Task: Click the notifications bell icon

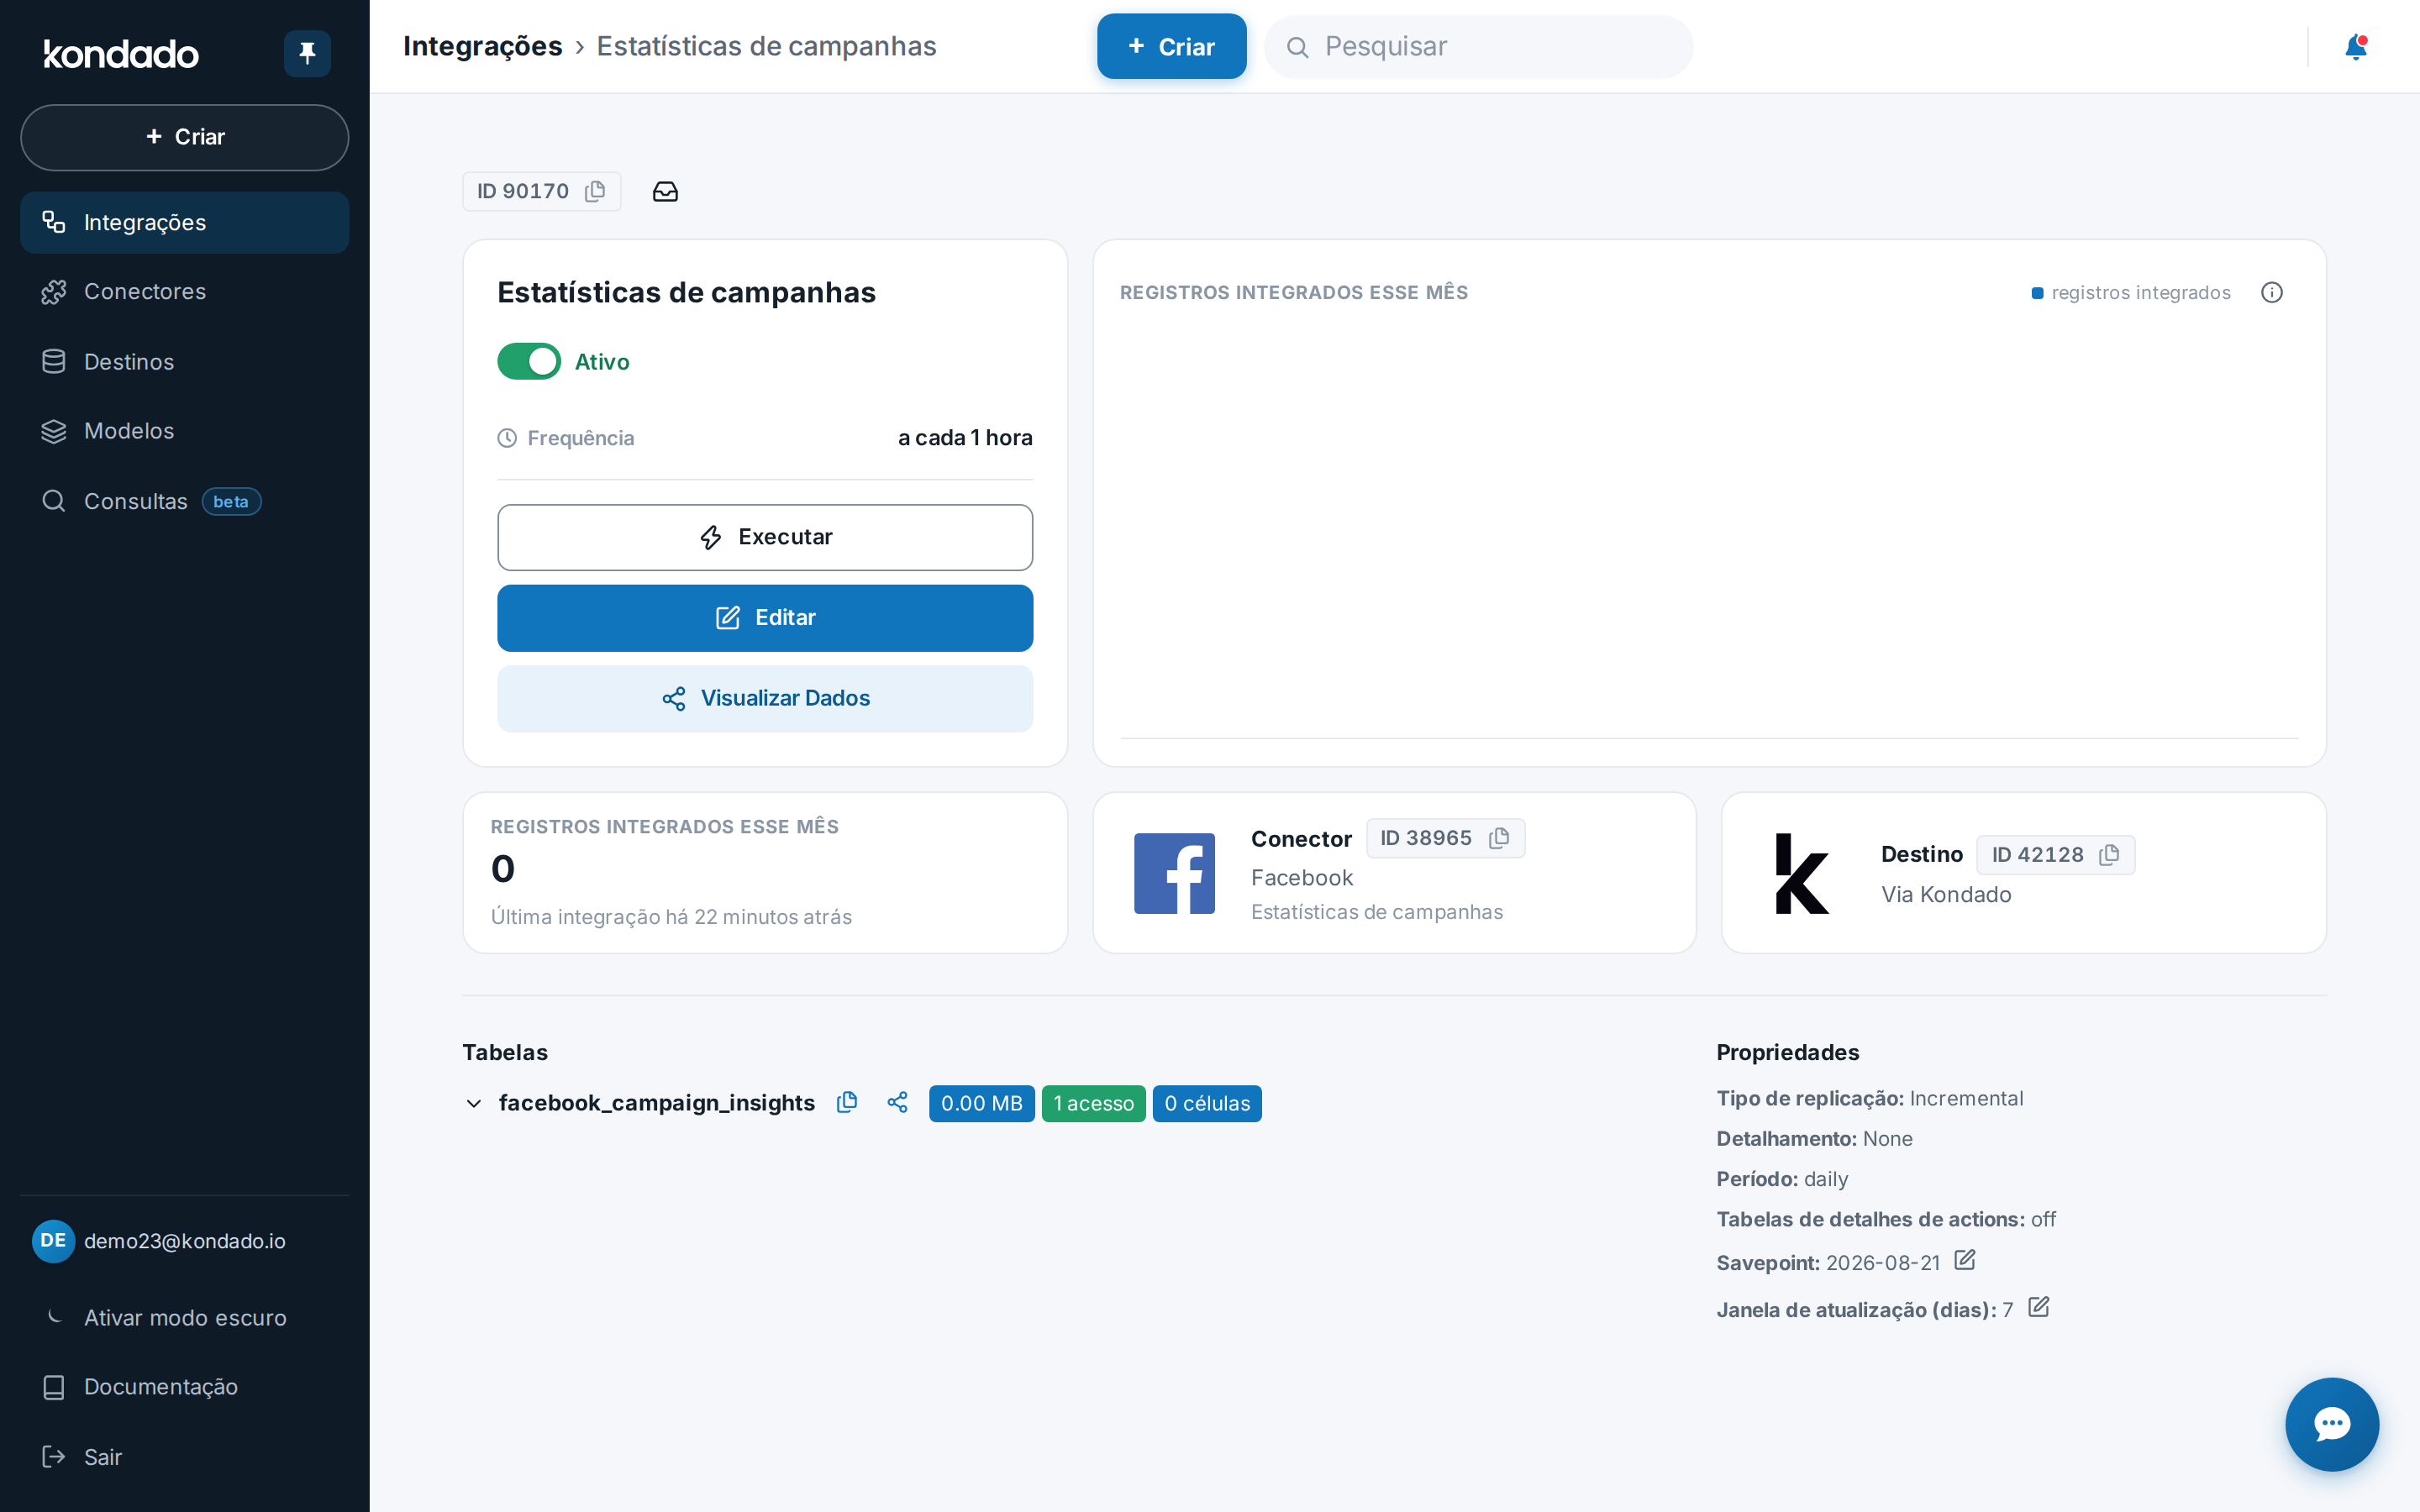Action: coord(2356,47)
